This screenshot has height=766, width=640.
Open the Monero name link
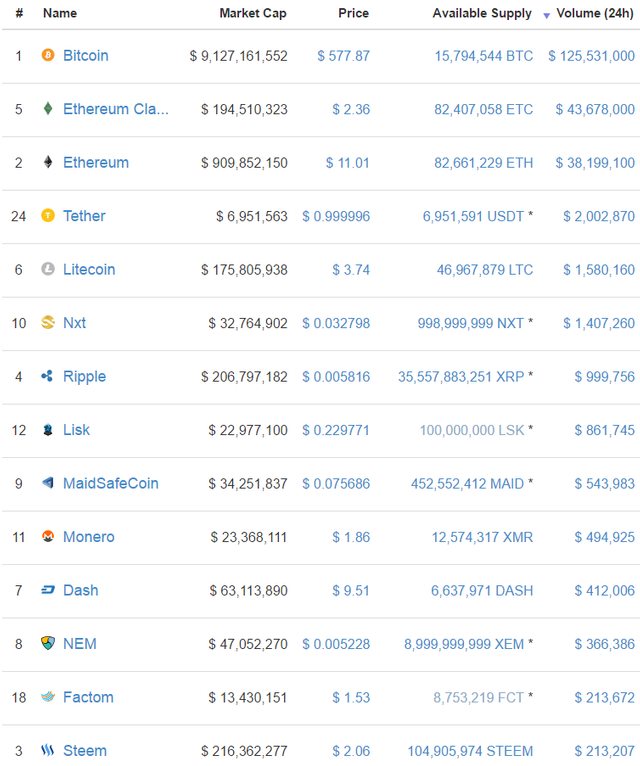[88, 536]
